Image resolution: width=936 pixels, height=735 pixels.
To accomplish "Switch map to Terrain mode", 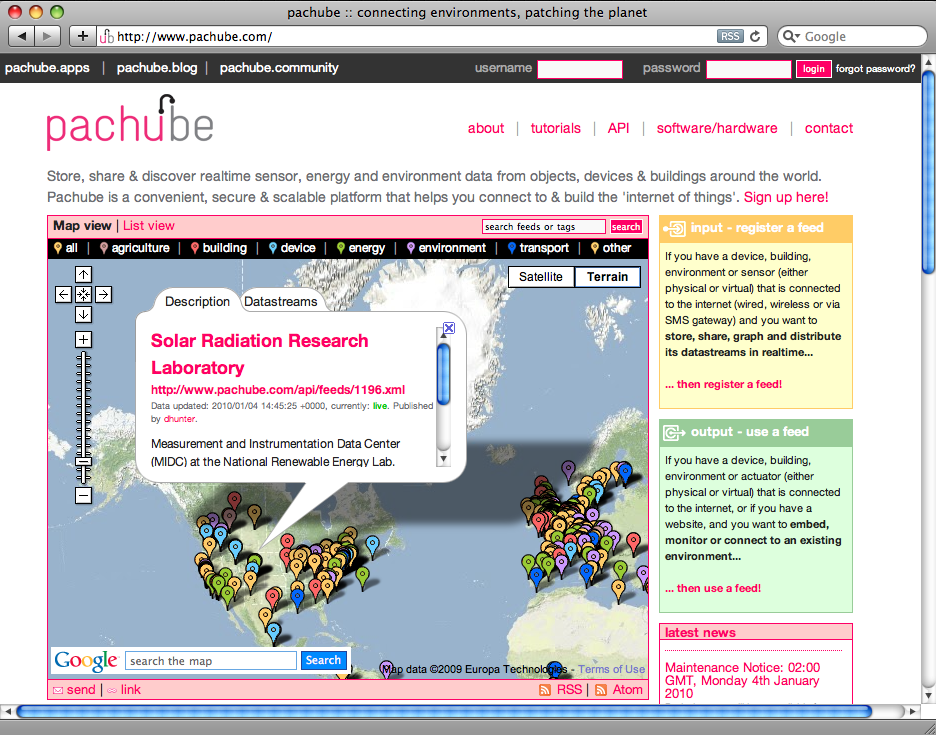I will click(x=607, y=276).
